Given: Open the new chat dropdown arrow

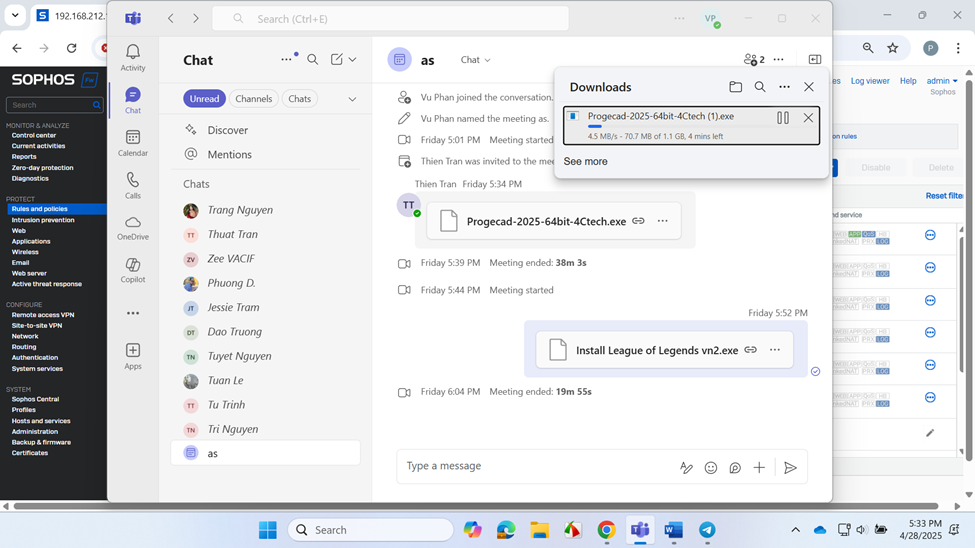Looking at the screenshot, I should click(352, 60).
